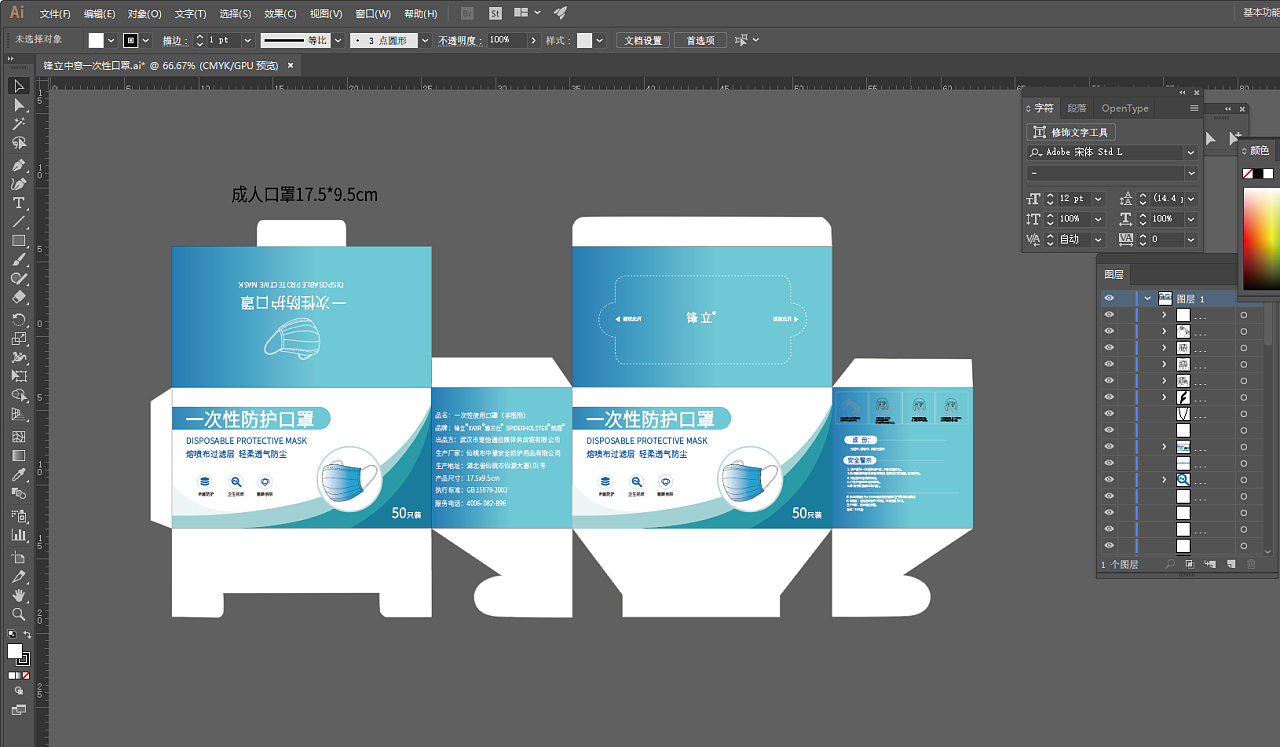
Task: Toggle visibility of the third sublayer row
Action: (x=1109, y=348)
